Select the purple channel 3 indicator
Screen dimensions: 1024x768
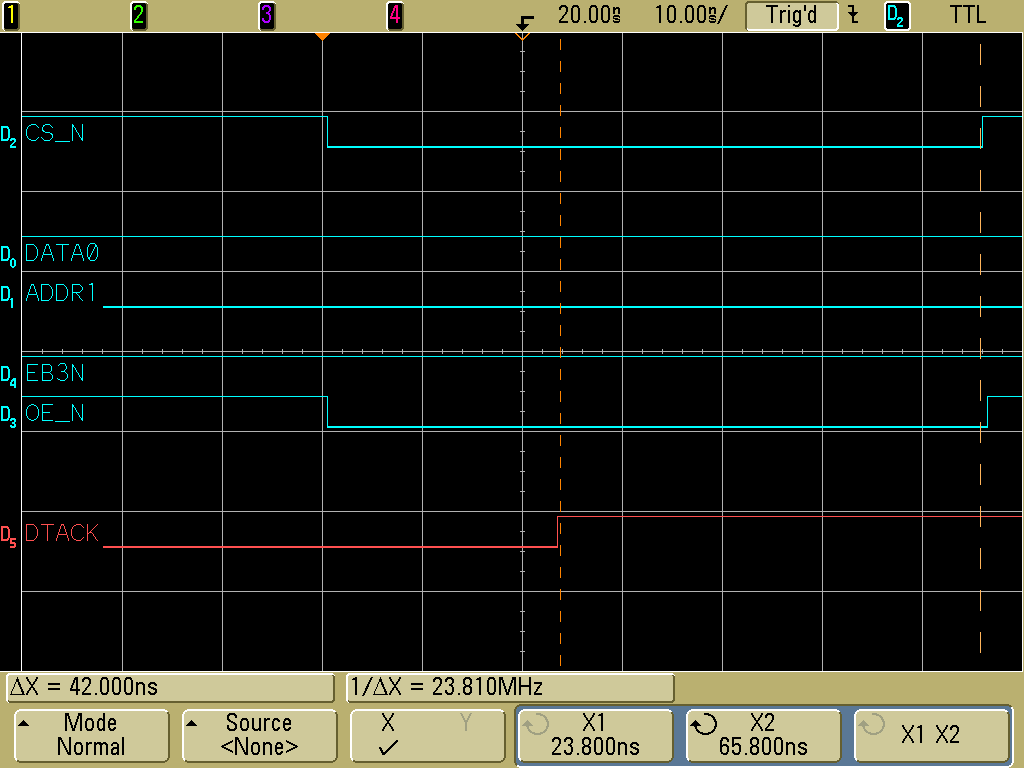coord(267,15)
